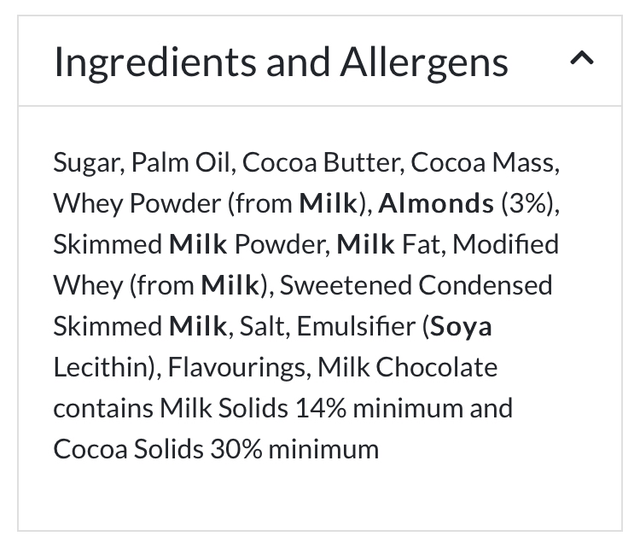
Task: Click the "Whey Powder" ingredient text
Action: click(136, 204)
